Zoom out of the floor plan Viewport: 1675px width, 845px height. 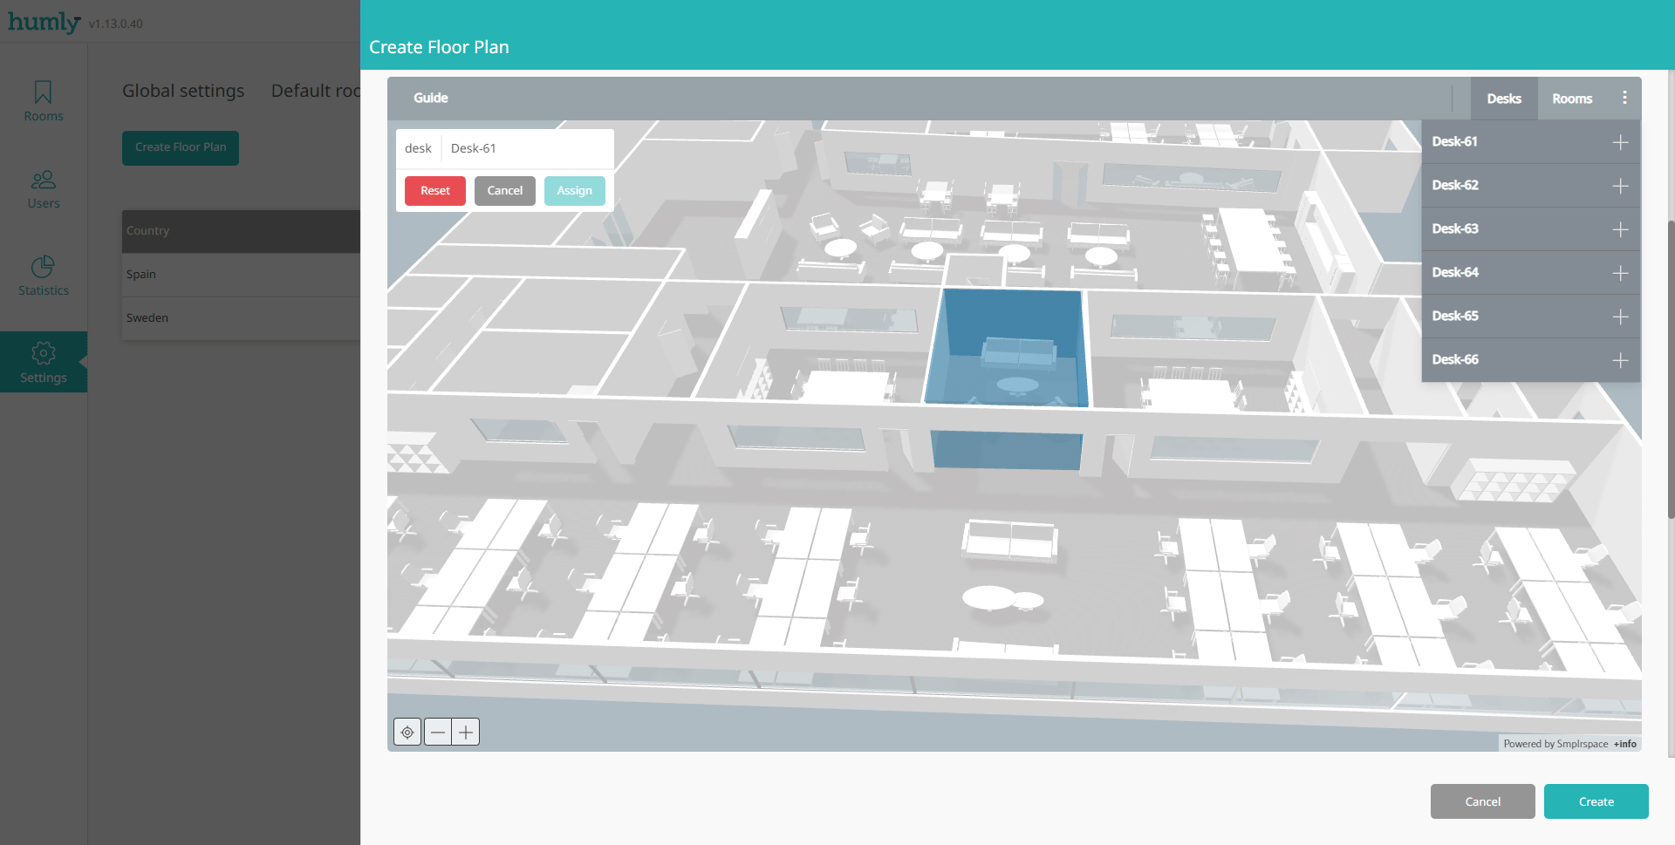tap(437, 732)
